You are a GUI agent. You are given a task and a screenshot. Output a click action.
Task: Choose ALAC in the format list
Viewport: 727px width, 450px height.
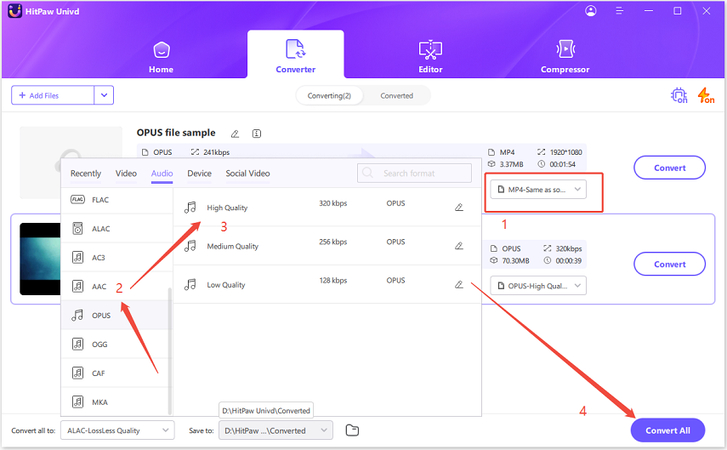[x=116, y=228]
